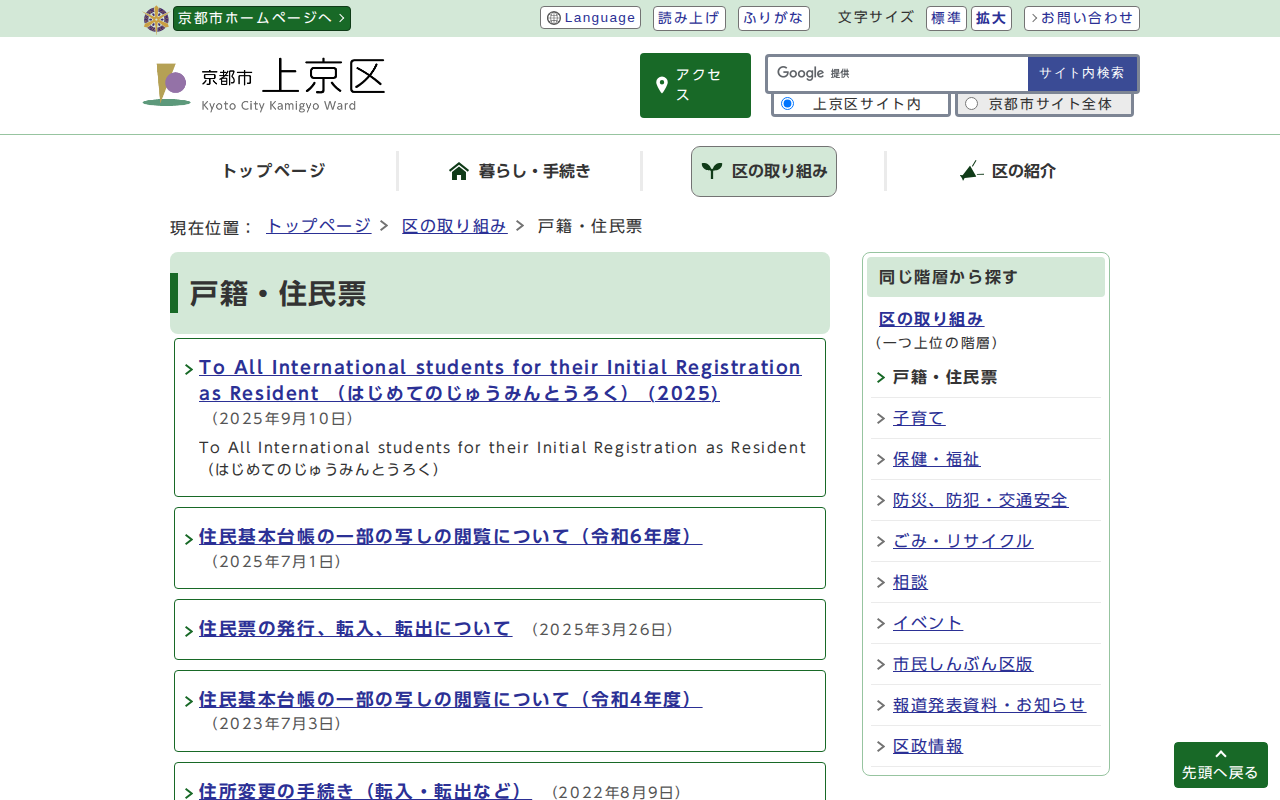Select the 京都市サイト全体 radio button
The width and height of the screenshot is (1280, 800).
click(x=971, y=104)
